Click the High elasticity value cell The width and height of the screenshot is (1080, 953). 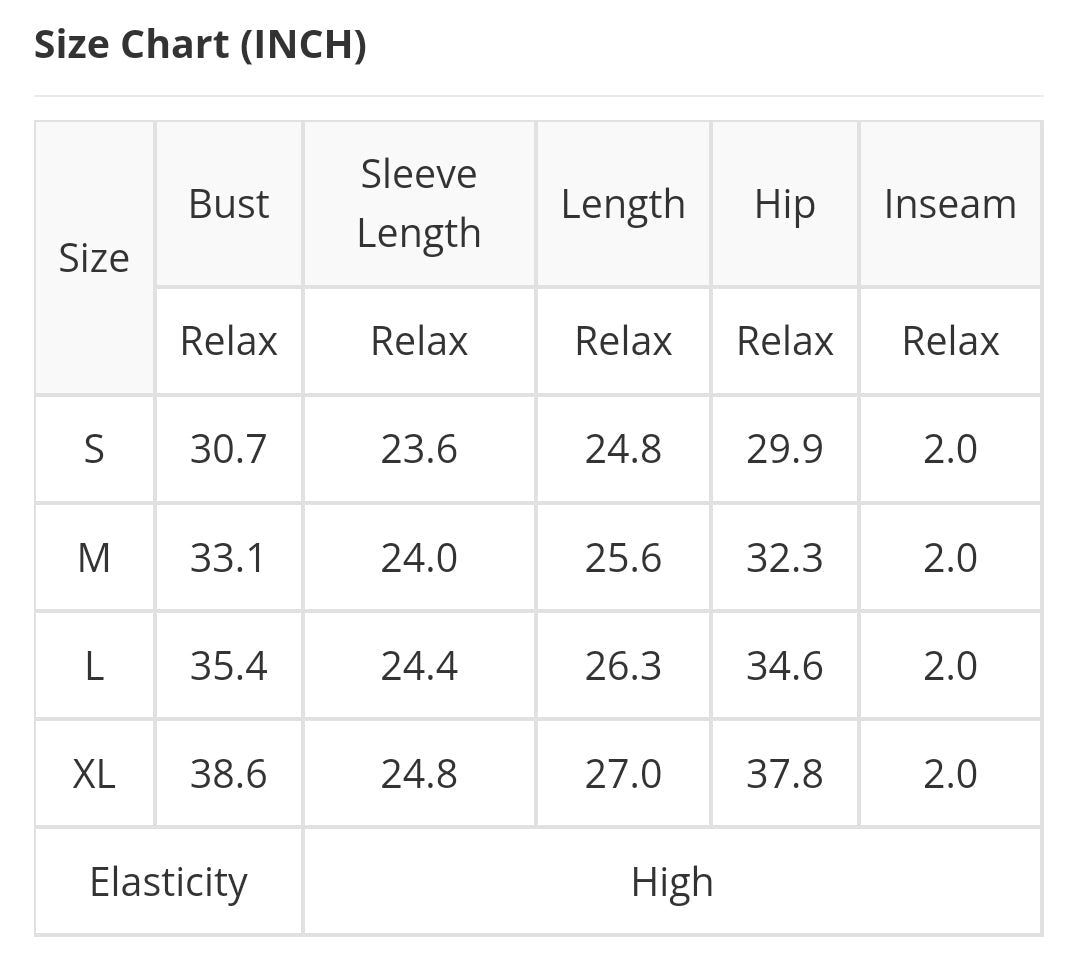(x=672, y=882)
